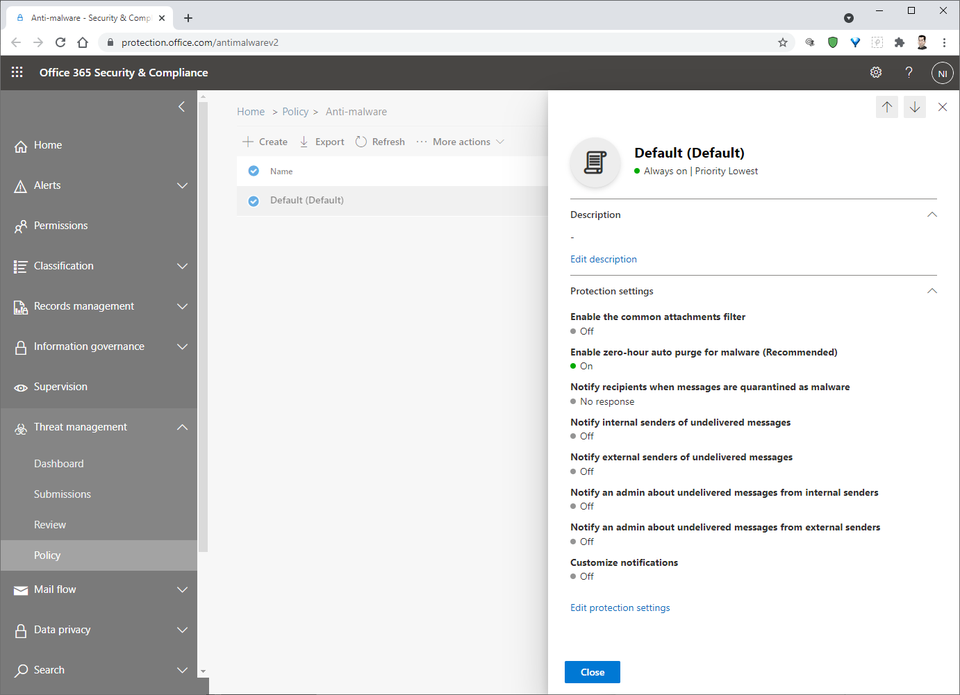The width and height of the screenshot is (960, 695).
Task: Select Home in the navigation sidebar
Action: click(47, 145)
